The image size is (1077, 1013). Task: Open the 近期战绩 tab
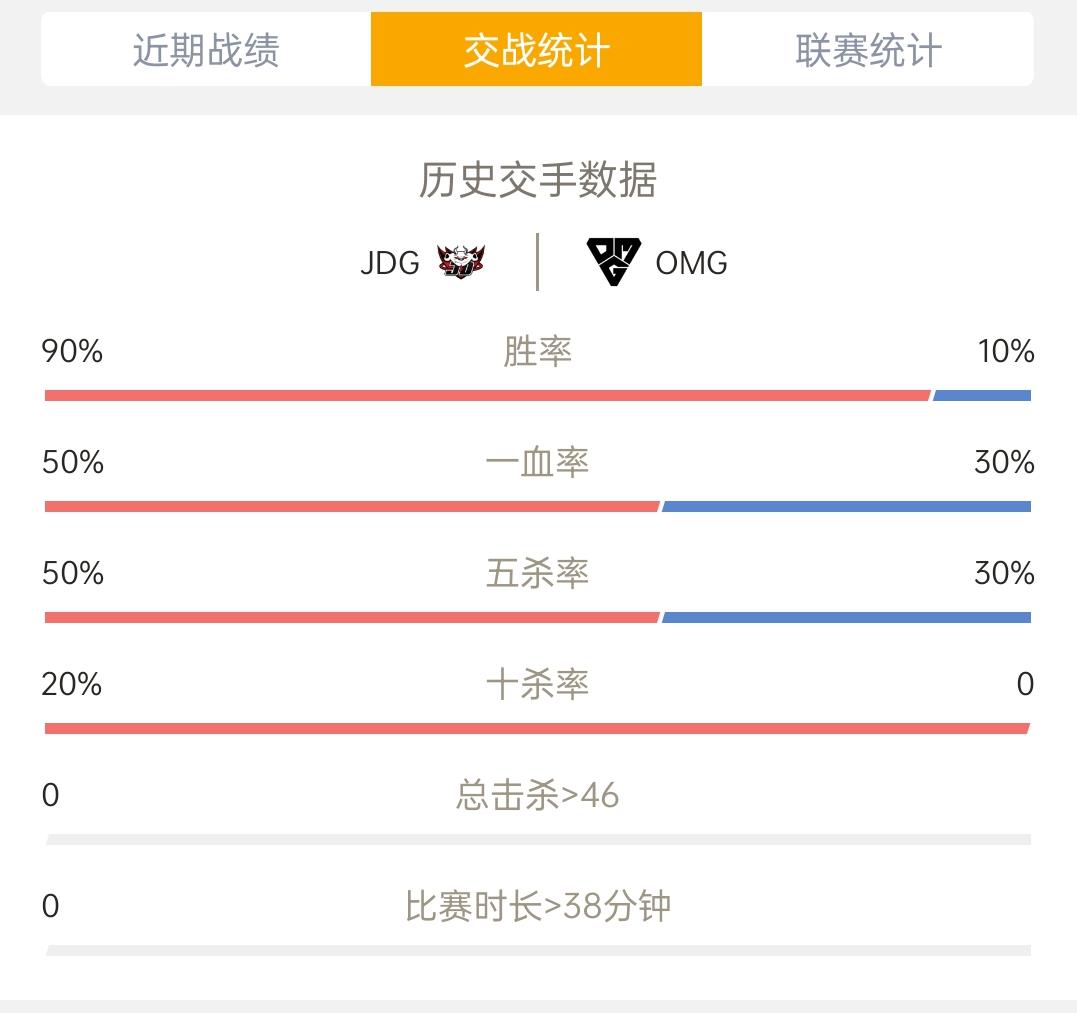point(206,49)
